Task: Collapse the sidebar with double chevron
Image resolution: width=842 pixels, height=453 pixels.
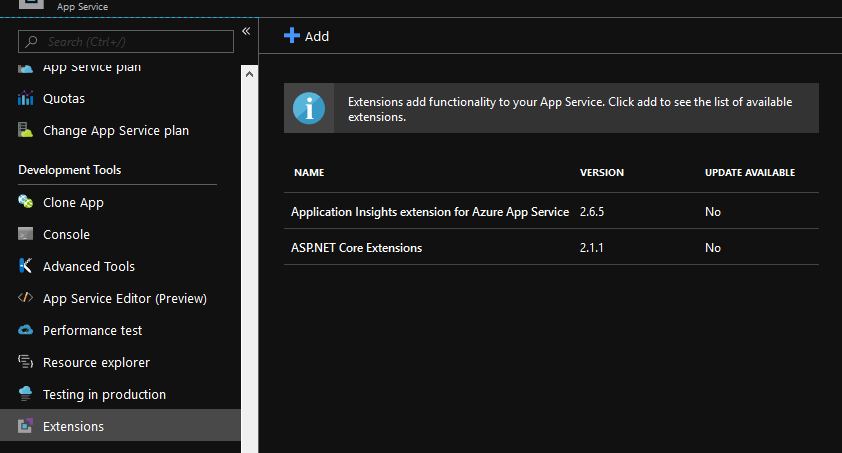Action: tap(246, 31)
